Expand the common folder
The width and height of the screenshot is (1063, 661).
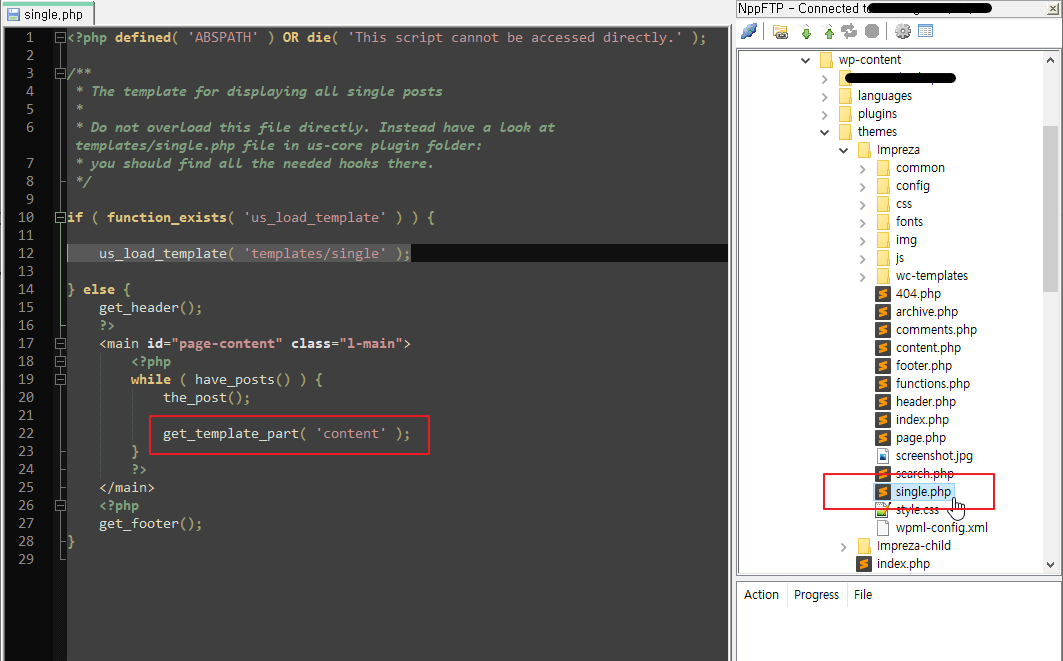[862, 168]
